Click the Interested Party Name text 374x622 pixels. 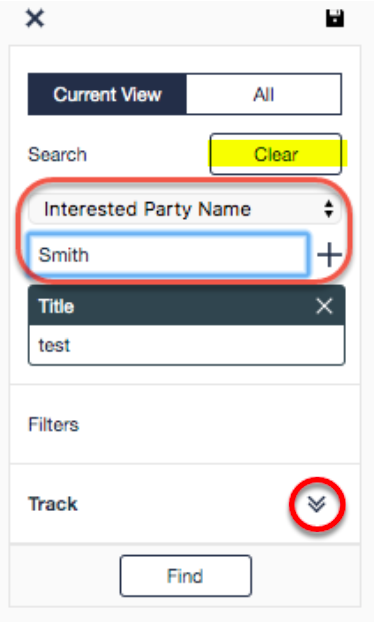(147, 209)
